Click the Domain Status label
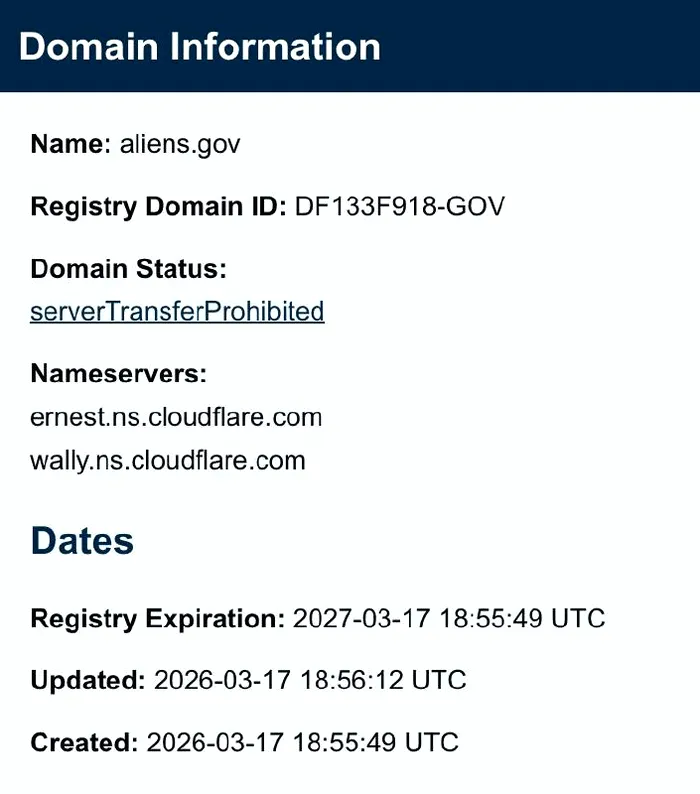700x794 pixels. pyautogui.click(x=129, y=269)
